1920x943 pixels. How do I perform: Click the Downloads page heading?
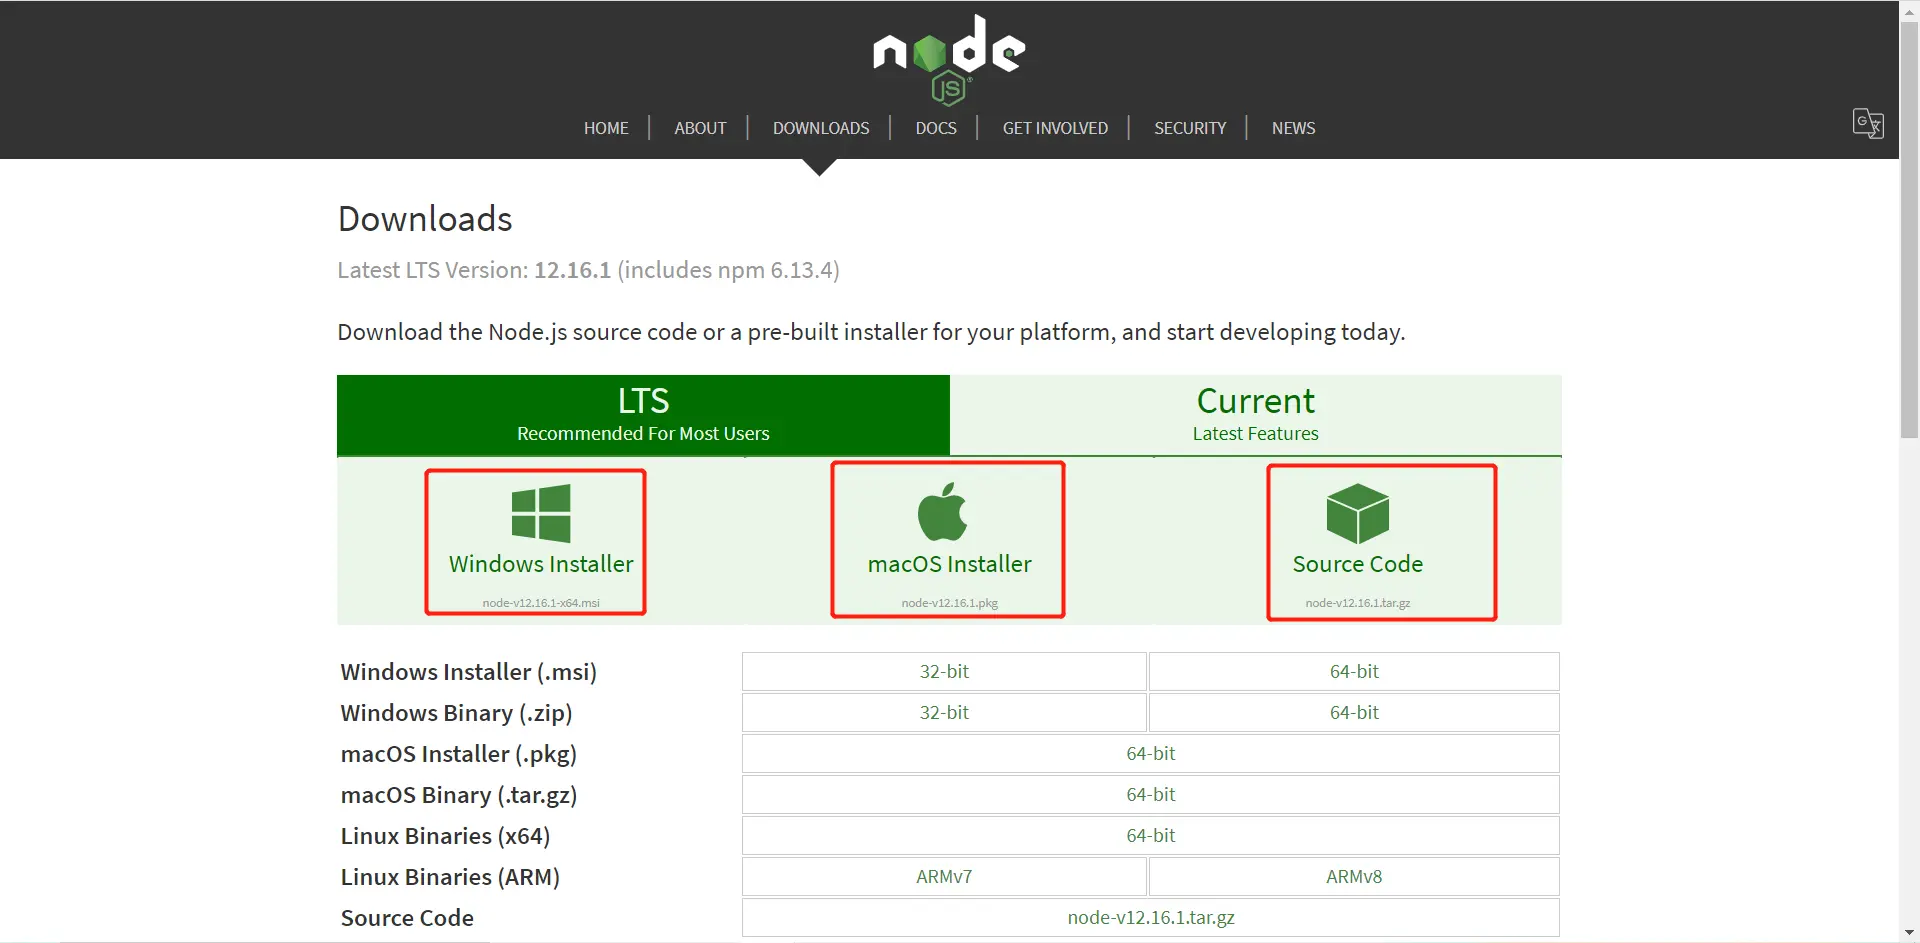[x=425, y=219]
